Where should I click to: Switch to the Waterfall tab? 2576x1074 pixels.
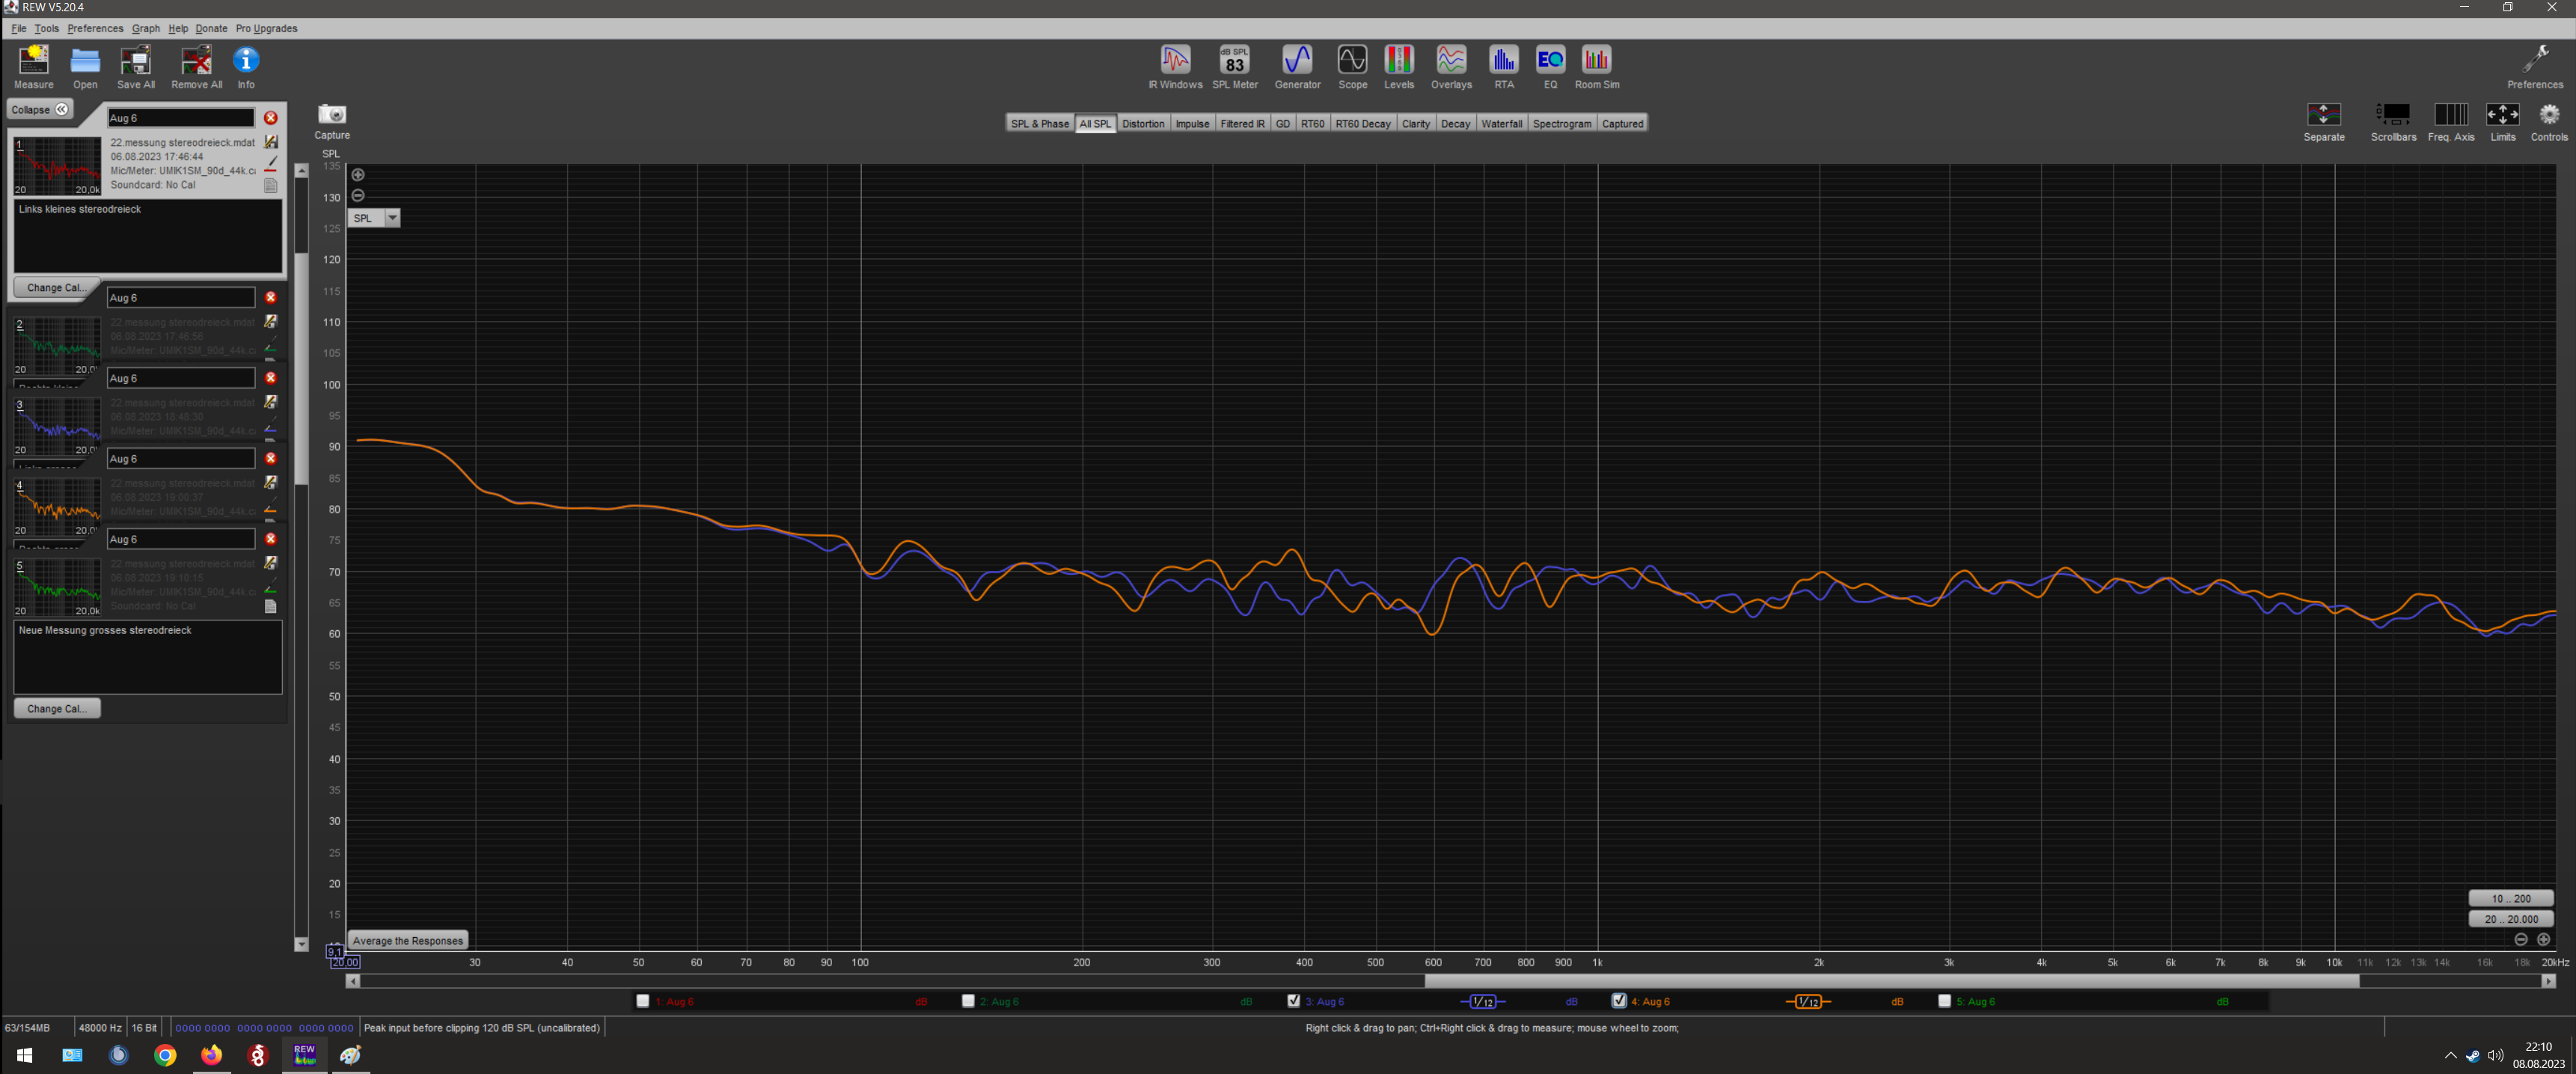pyautogui.click(x=1501, y=124)
